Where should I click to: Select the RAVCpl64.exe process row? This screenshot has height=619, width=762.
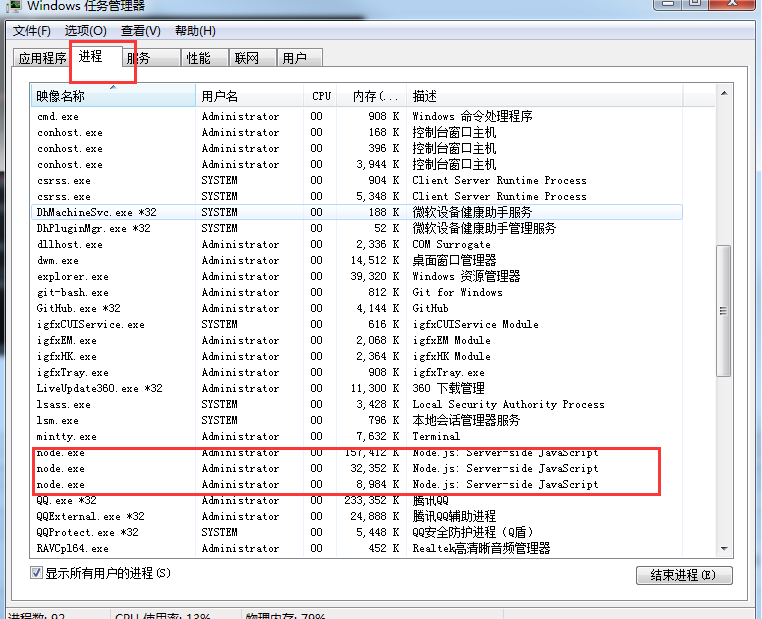(x=357, y=549)
